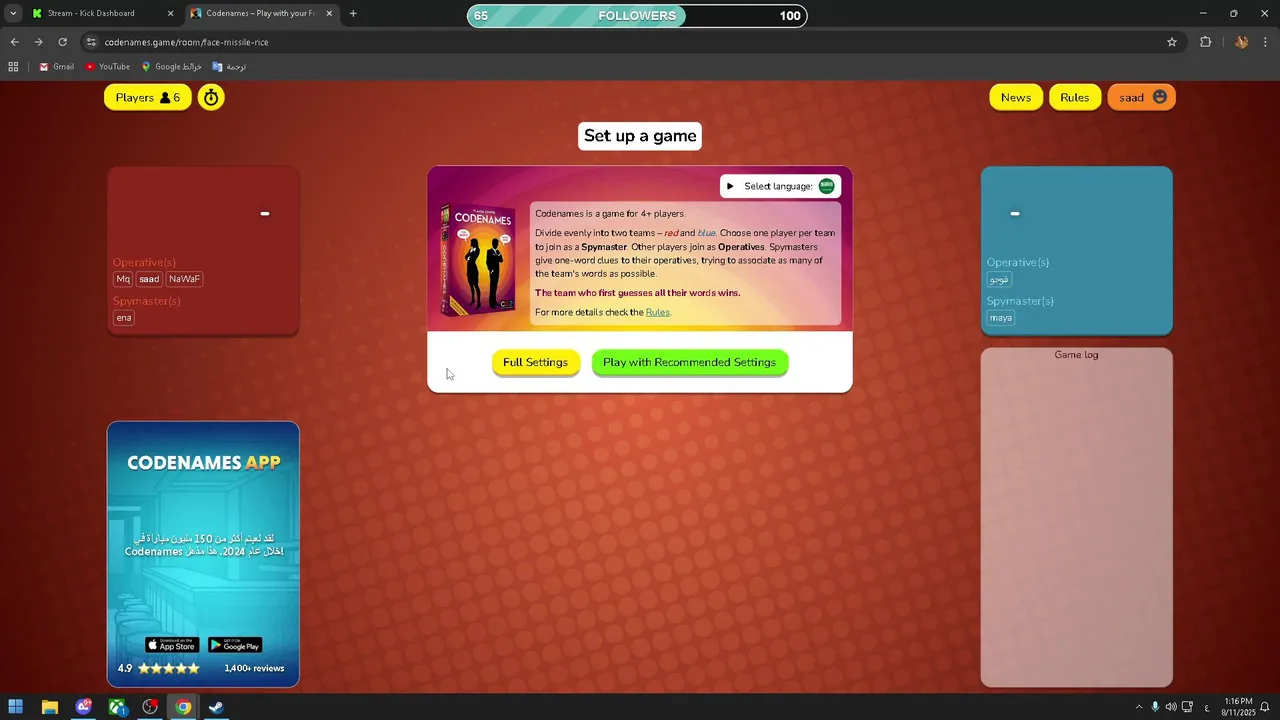1280x720 pixels.
Task: Click the address bar URL
Action: (x=187, y=42)
